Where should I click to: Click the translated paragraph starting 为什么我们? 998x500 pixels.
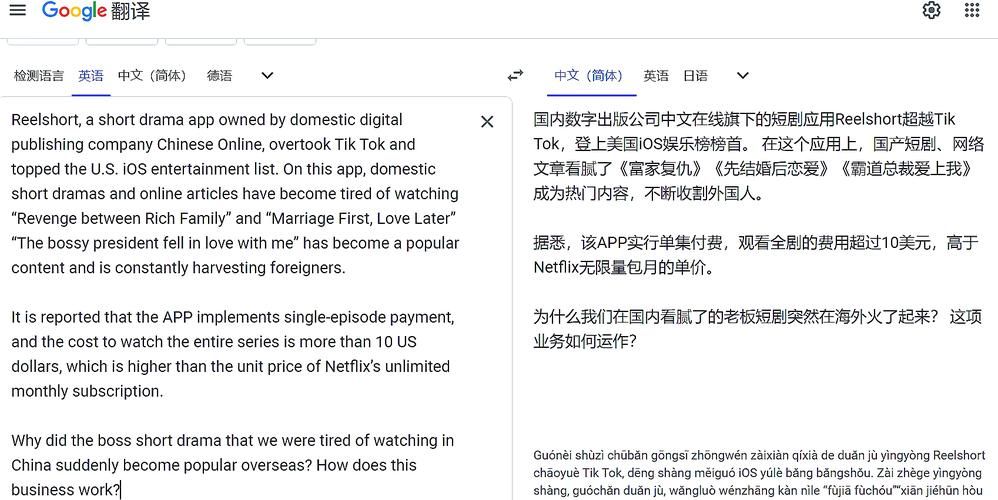point(757,329)
